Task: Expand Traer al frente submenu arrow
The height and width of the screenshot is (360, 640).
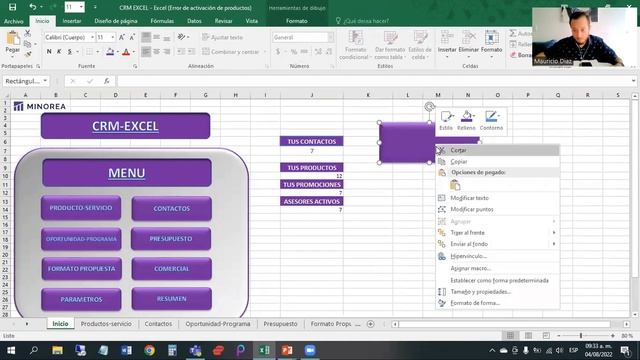Action: 554,233
